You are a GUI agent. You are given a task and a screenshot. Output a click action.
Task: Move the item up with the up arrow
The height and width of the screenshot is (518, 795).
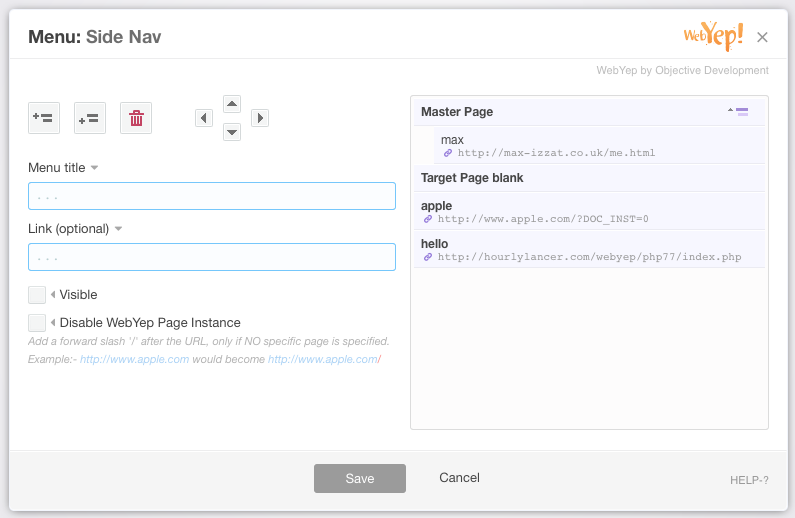(232, 104)
